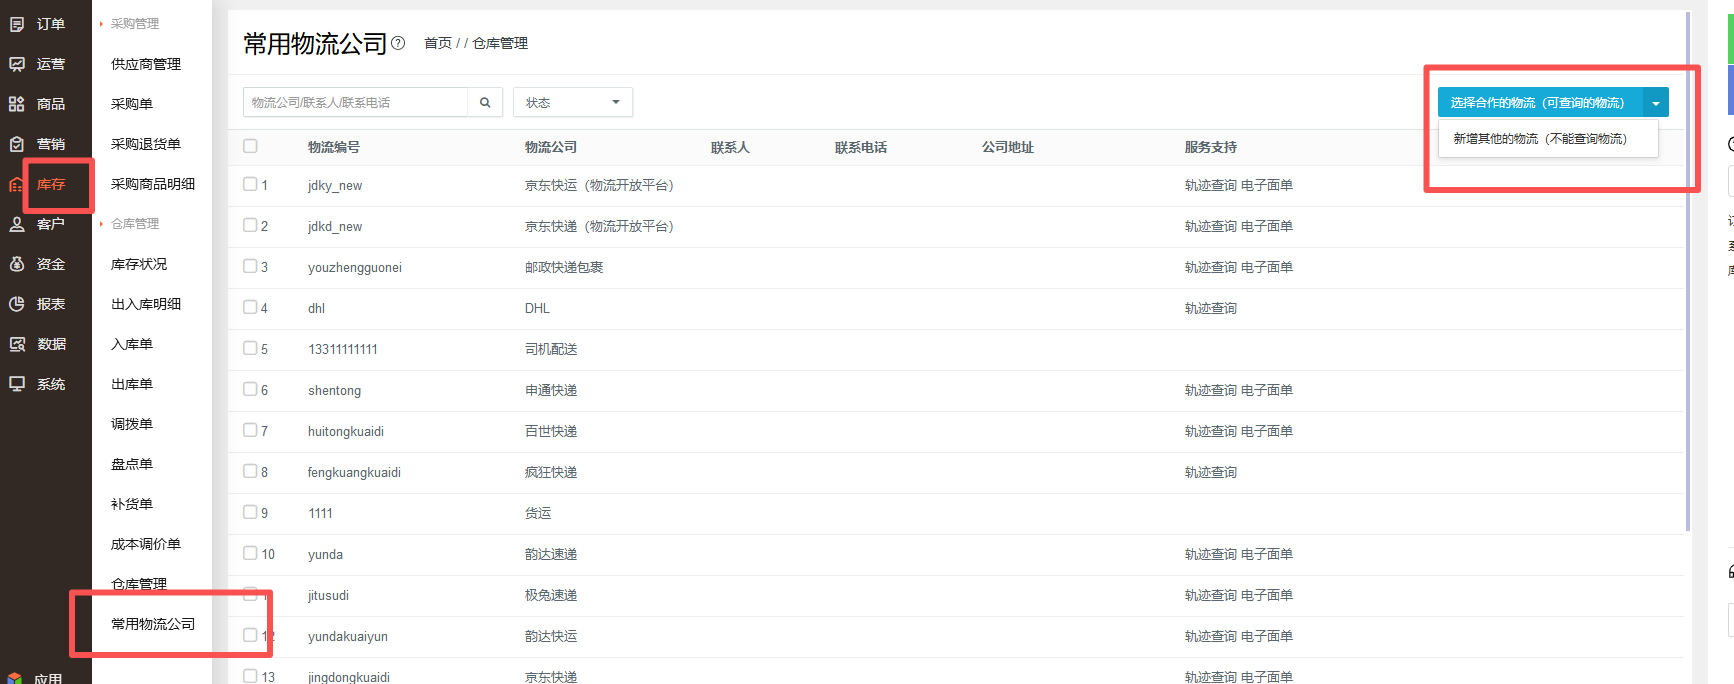
Task: Open 盘点单 submenu item
Action: click(x=132, y=464)
